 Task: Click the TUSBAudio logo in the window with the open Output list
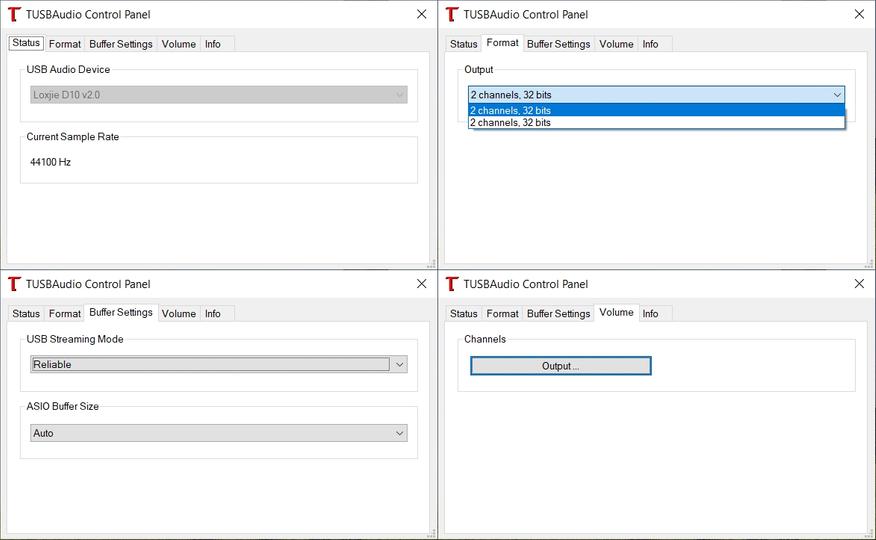pyautogui.click(x=452, y=14)
